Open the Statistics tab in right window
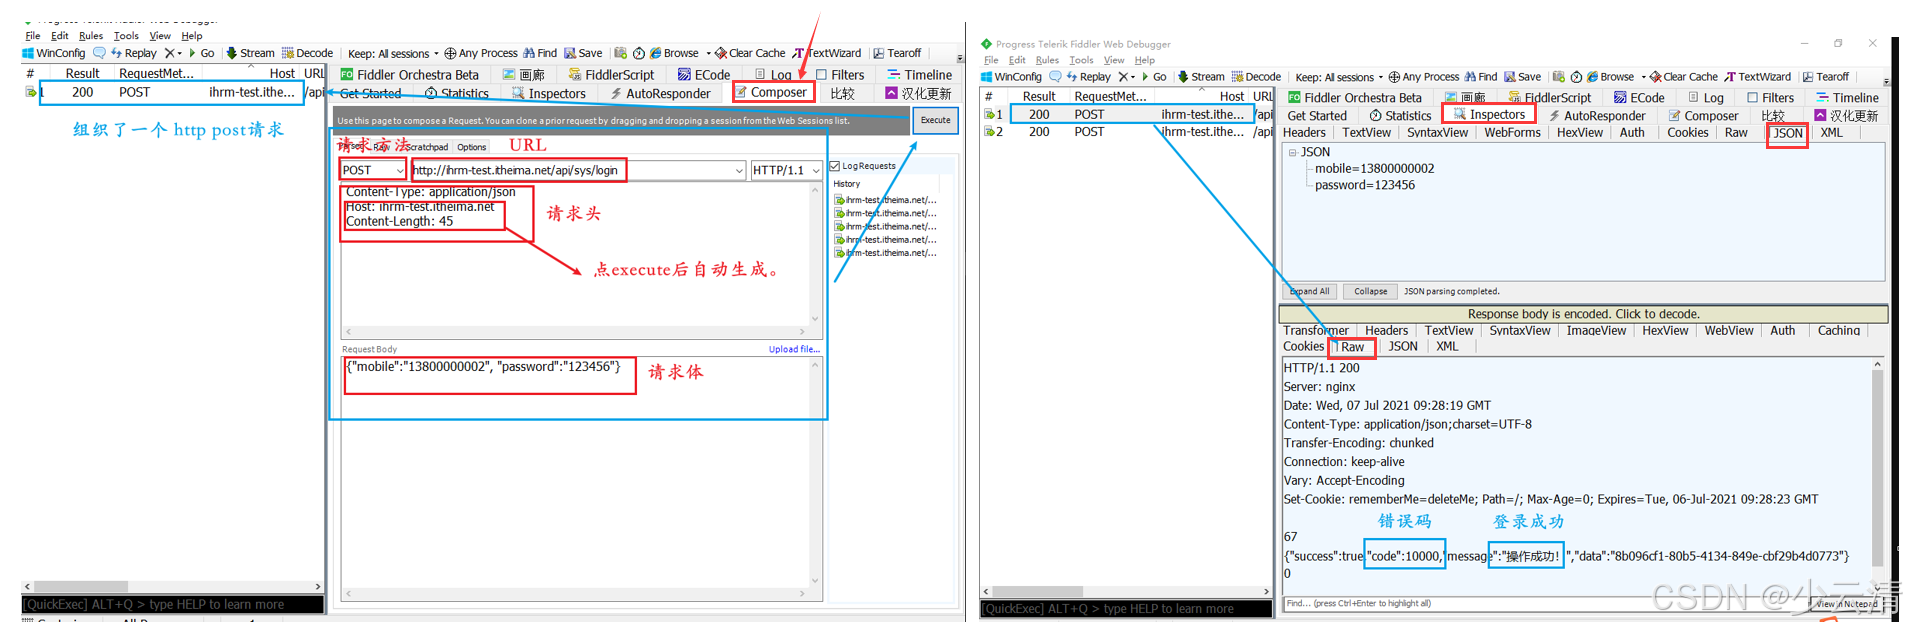Screen dimensions: 1907x629 click(1400, 116)
